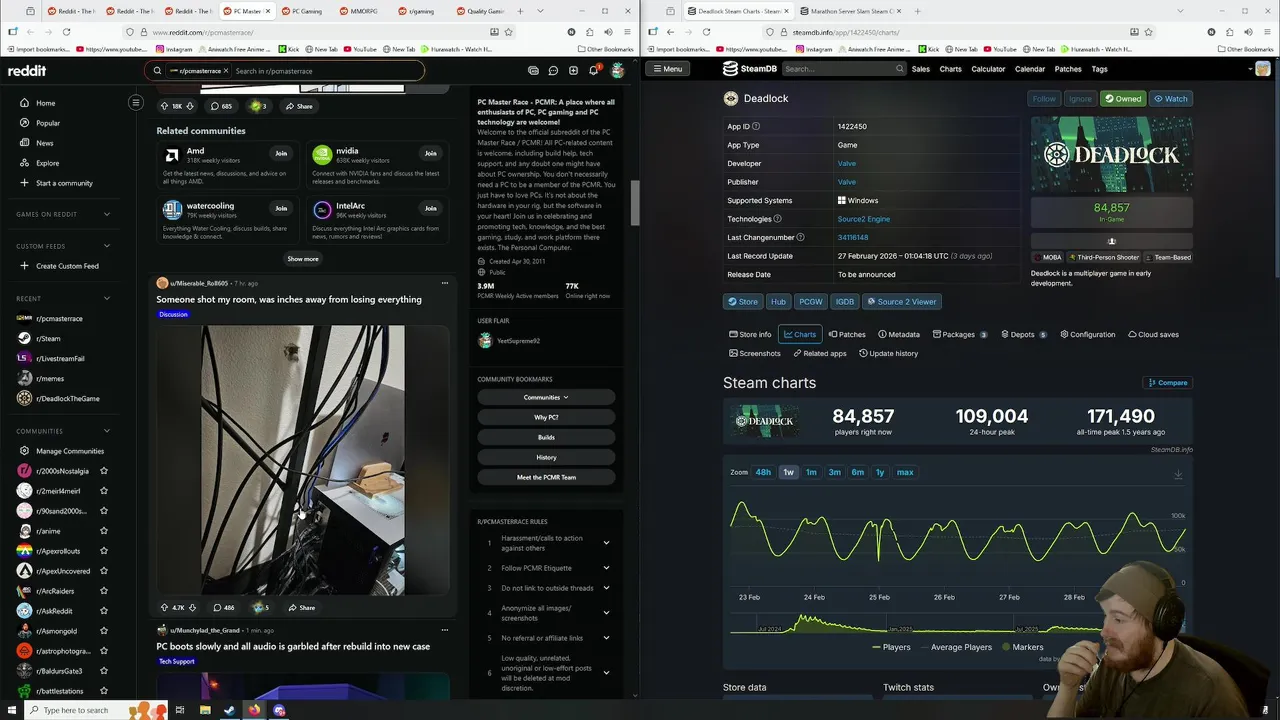Set chart zoom to 1m
Viewport: 1280px width, 720px height.
pos(811,472)
